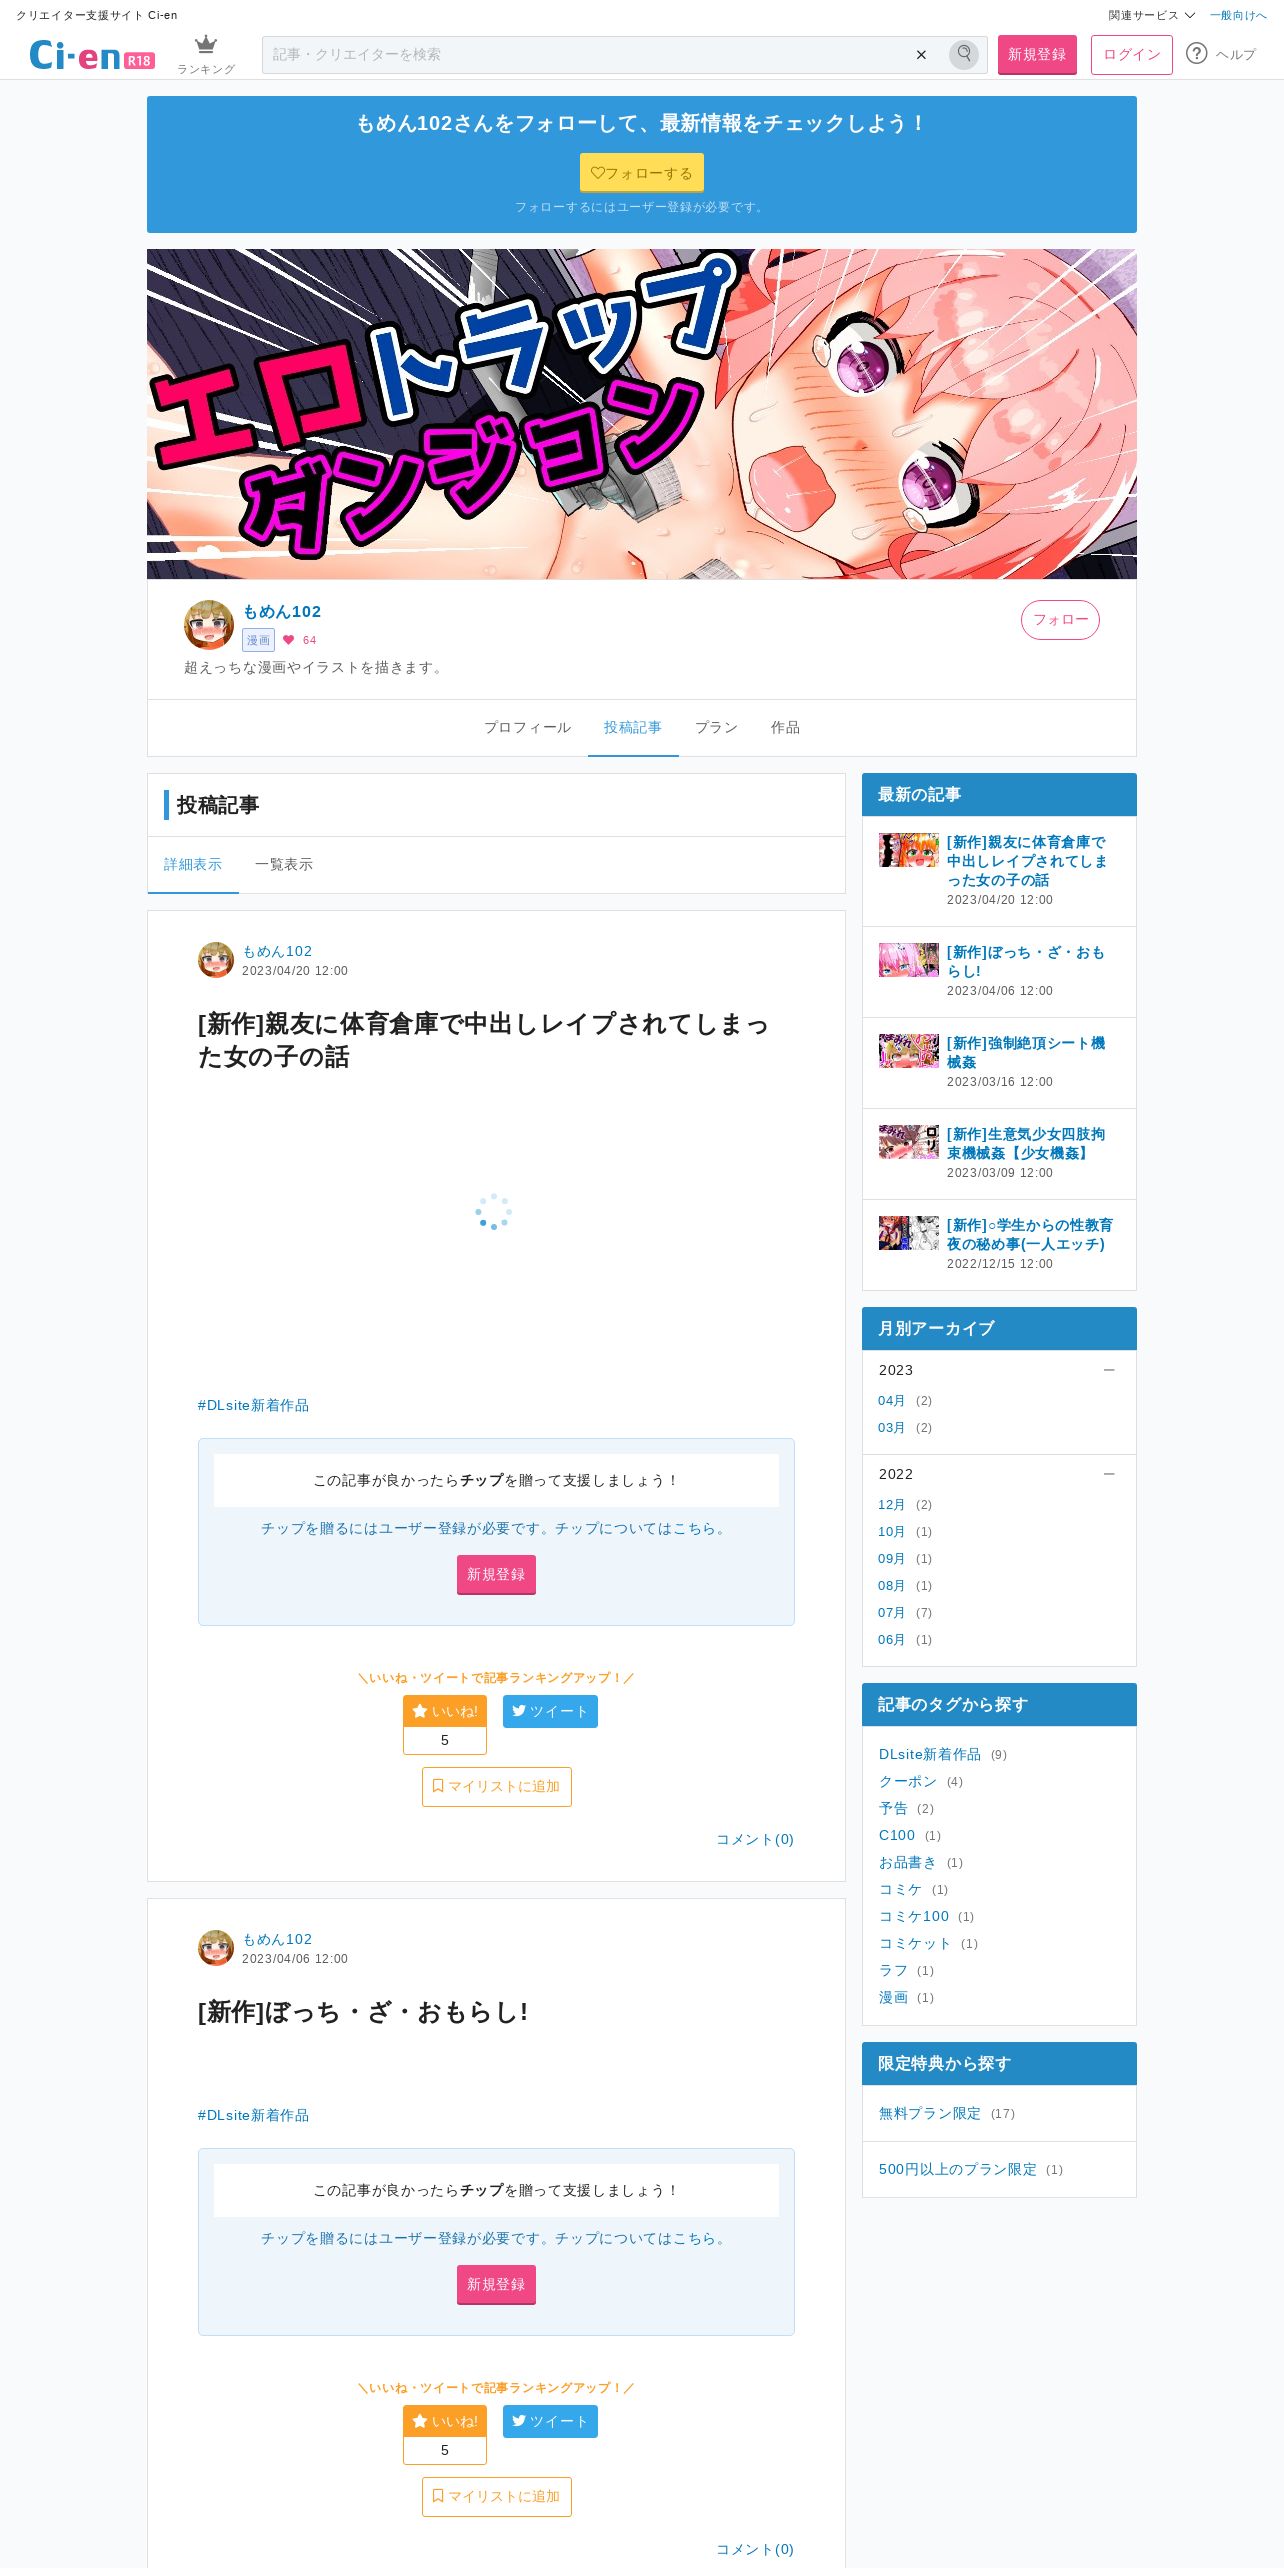Image resolution: width=1284 pixels, height=2568 pixels.
Task: Switch to 一般向けへ site link
Action: tap(1238, 15)
